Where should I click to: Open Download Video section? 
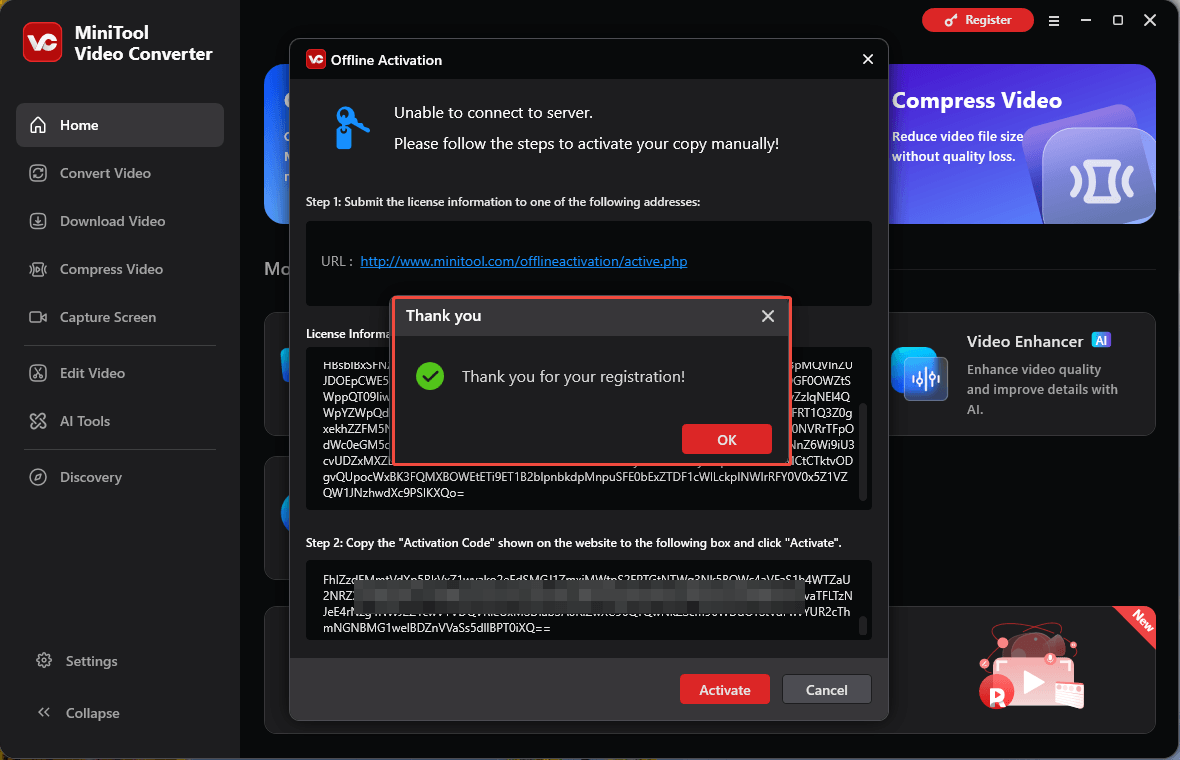tap(120, 221)
